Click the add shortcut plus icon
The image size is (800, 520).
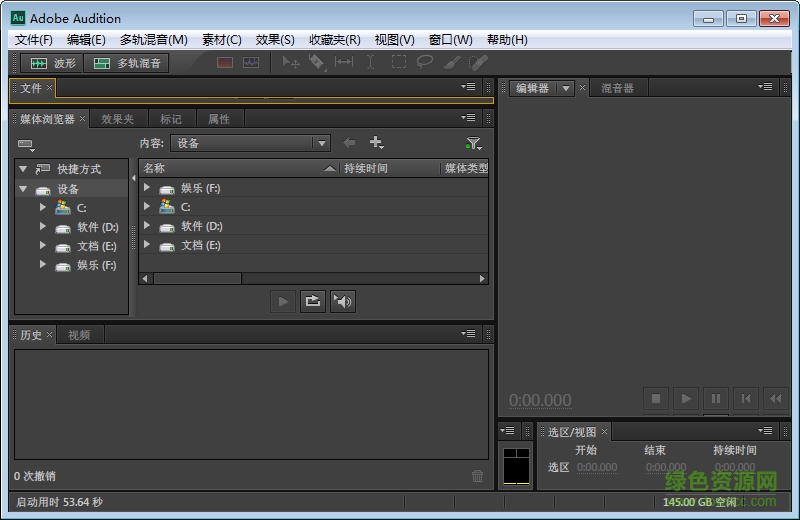(x=377, y=143)
